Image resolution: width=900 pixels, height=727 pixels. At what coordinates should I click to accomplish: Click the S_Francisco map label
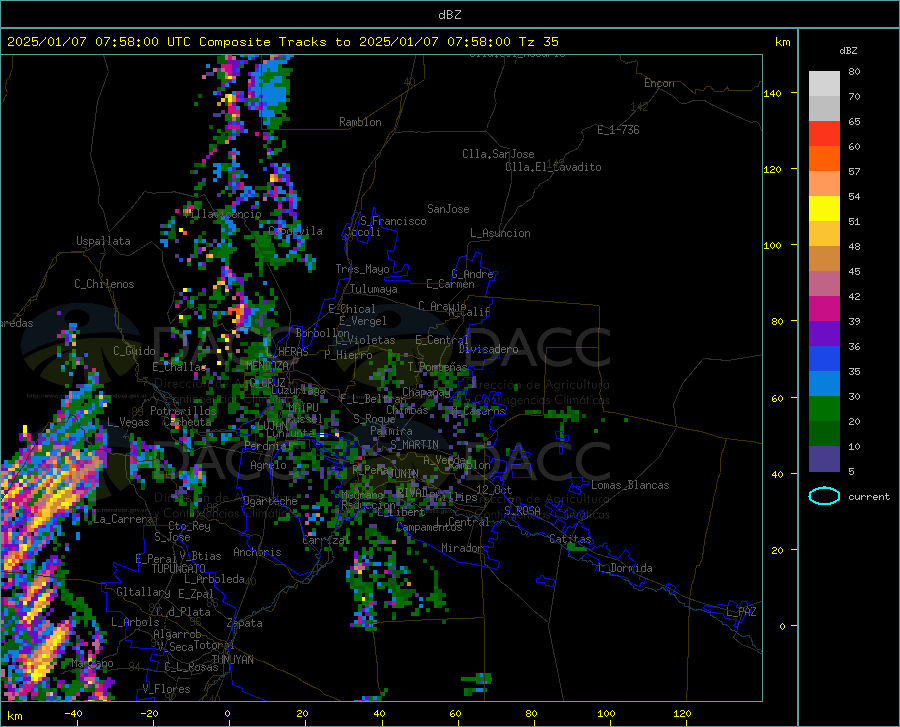point(393,221)
